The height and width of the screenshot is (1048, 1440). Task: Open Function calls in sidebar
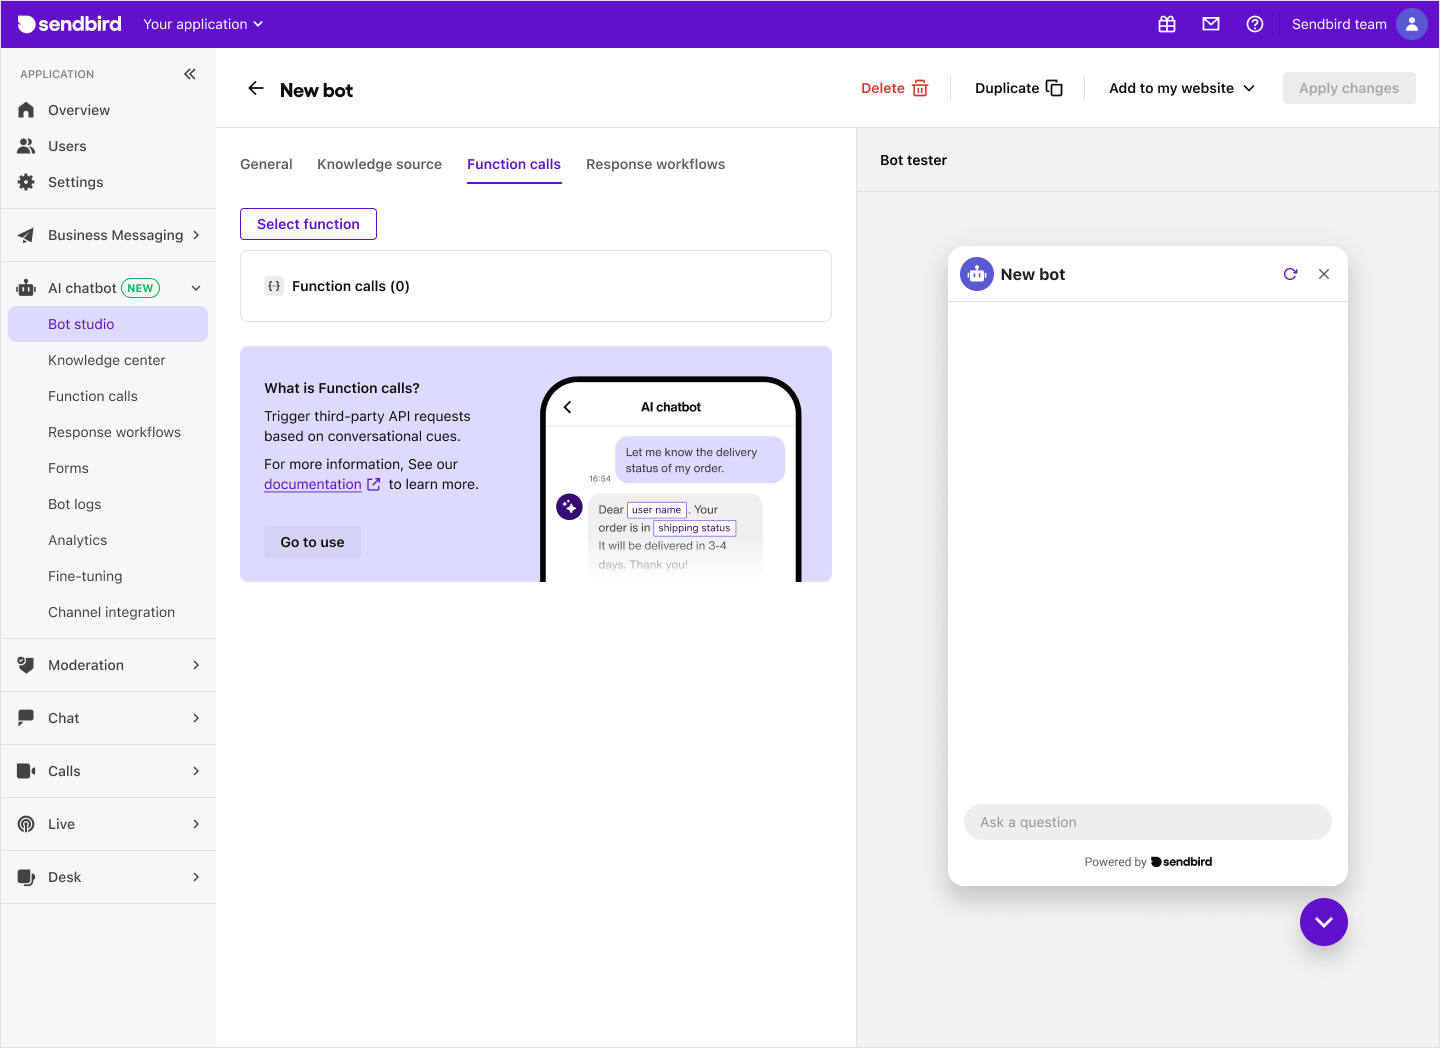(108, 396)
